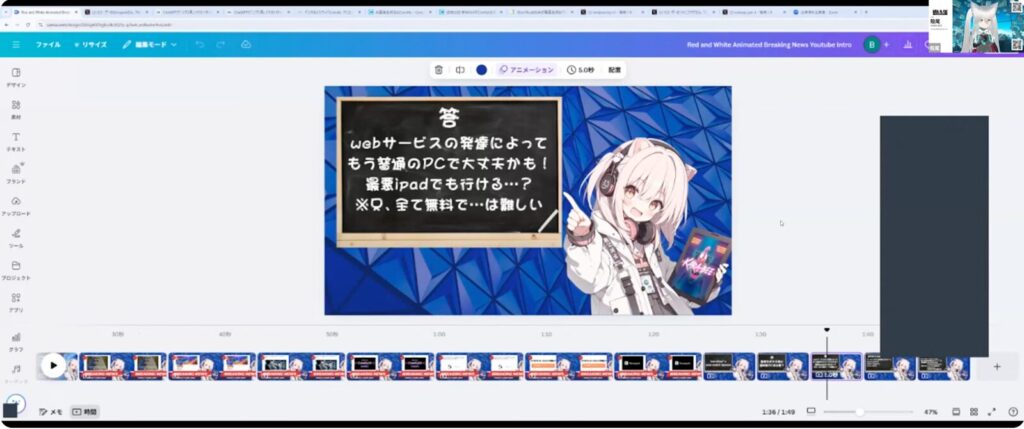Open the ファイル menu
The height and width of the screenshot is (429, 1024).
coord(48,45)
